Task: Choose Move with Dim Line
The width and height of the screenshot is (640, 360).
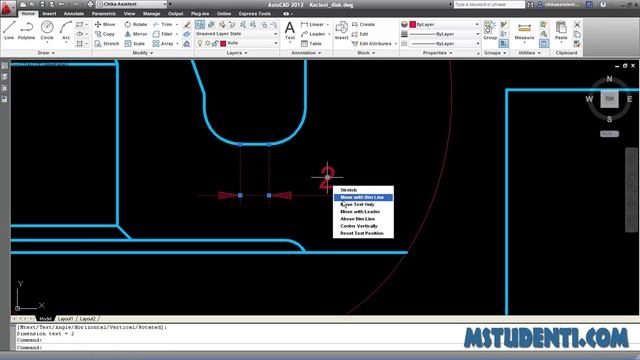Action: (363, 198)
